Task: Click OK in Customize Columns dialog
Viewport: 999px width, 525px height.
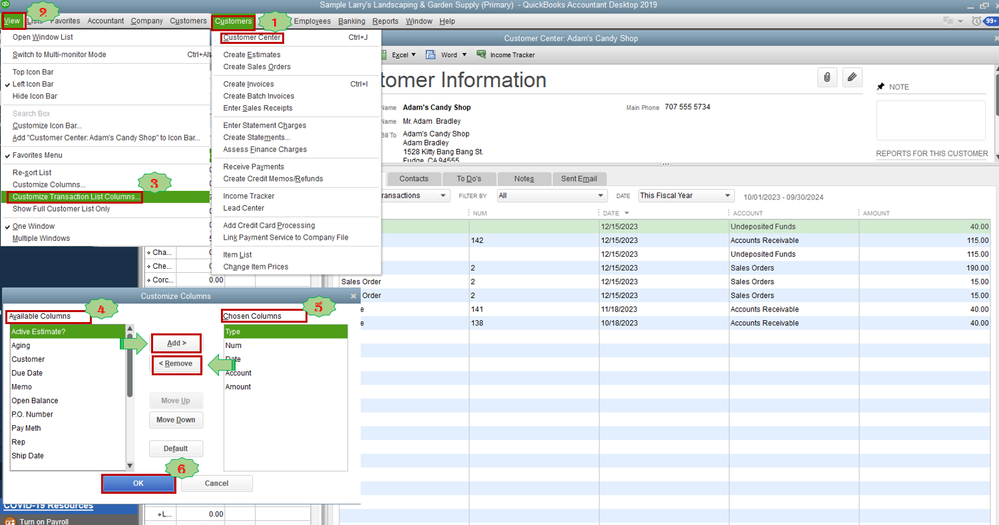Action: [139, 483]
